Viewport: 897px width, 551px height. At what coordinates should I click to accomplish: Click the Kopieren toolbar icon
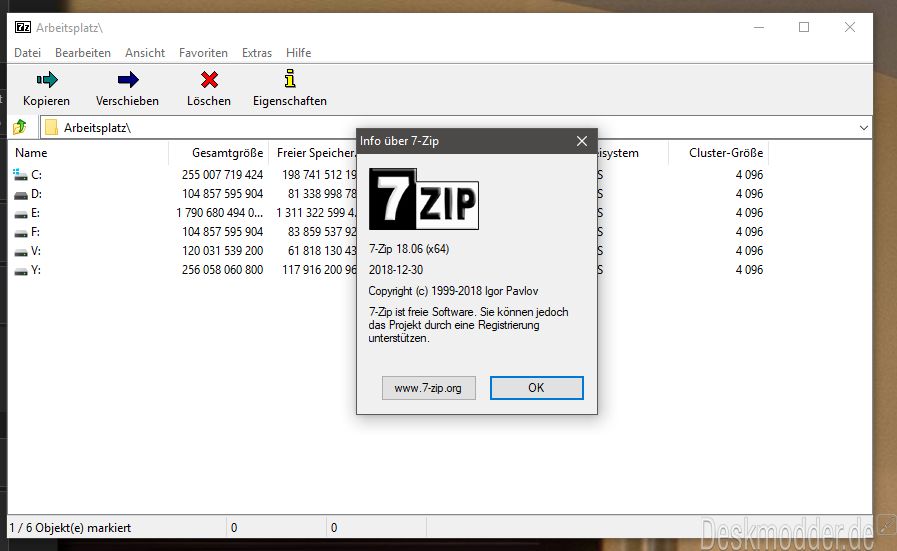(47, 80)
